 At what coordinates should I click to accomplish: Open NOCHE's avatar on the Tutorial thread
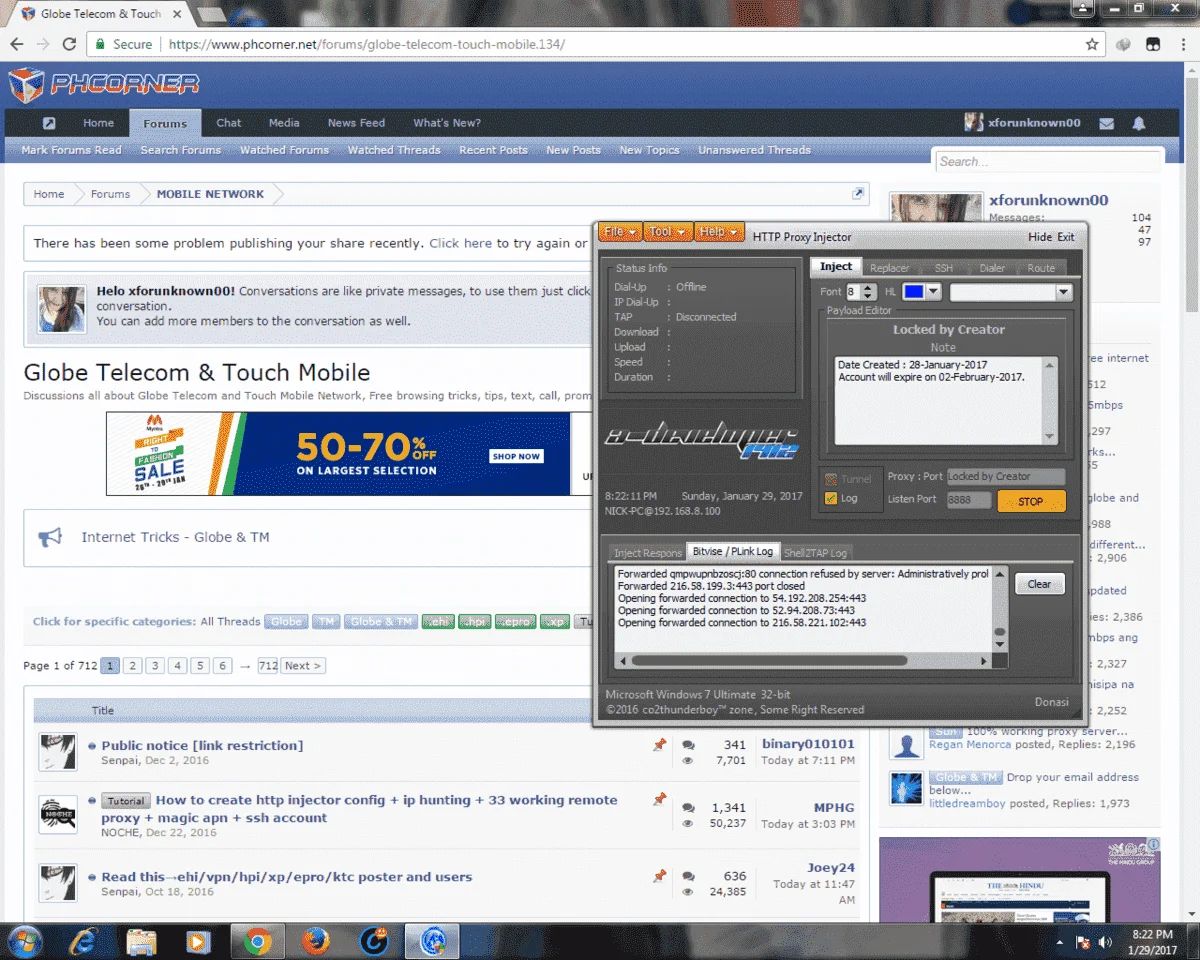coord(57,815)
